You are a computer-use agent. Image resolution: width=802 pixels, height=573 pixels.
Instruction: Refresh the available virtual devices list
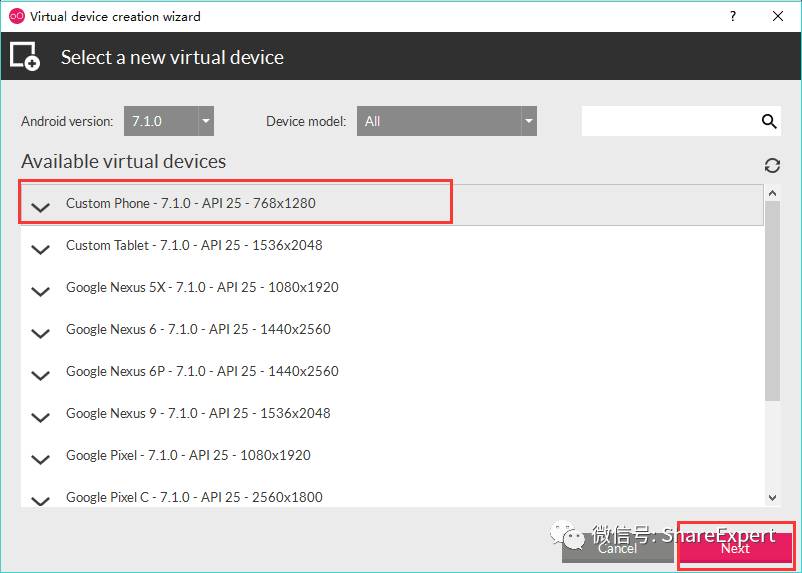click(772, 165)
